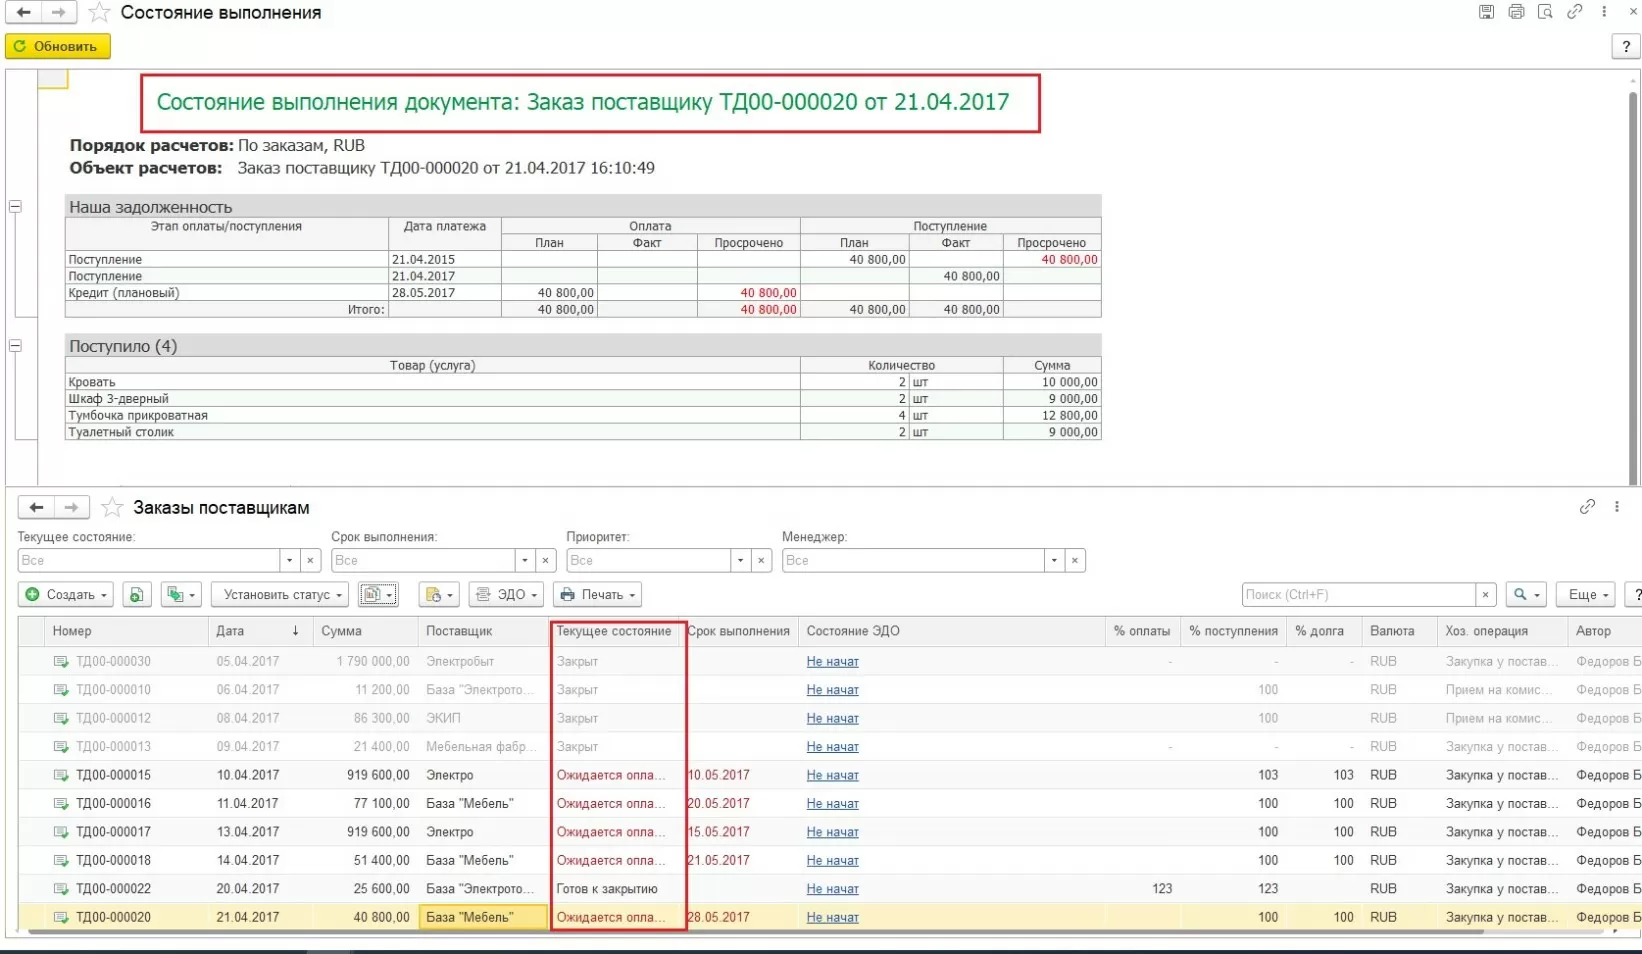Viewport: 1642px width, 954px height.
Task: Clear the 'Приоритет' filter with X
Action: [762, 561]
